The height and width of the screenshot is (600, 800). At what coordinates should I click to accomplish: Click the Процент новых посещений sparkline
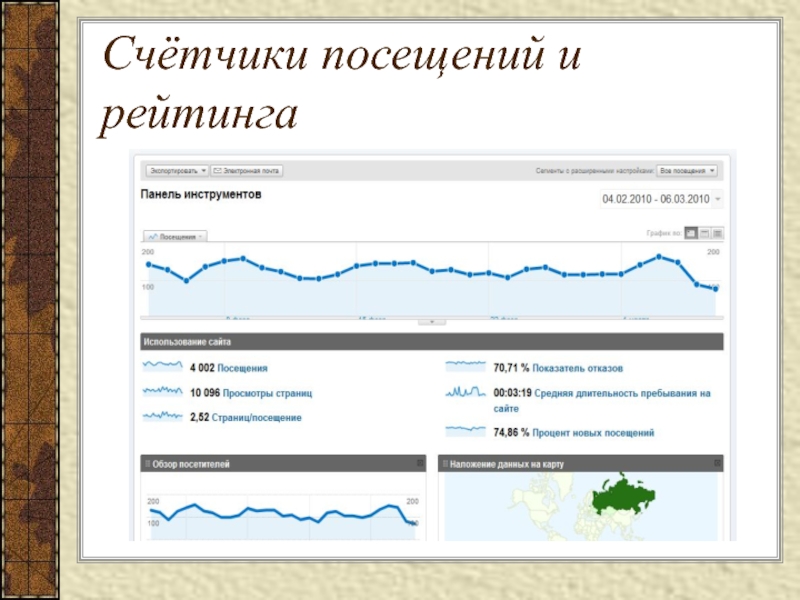coord(465,431)
